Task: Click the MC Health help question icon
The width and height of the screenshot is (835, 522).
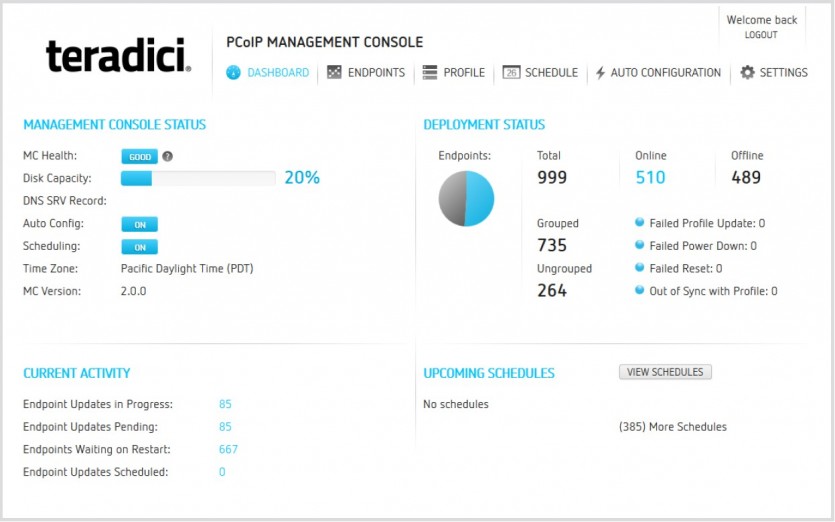Action: 167,157
